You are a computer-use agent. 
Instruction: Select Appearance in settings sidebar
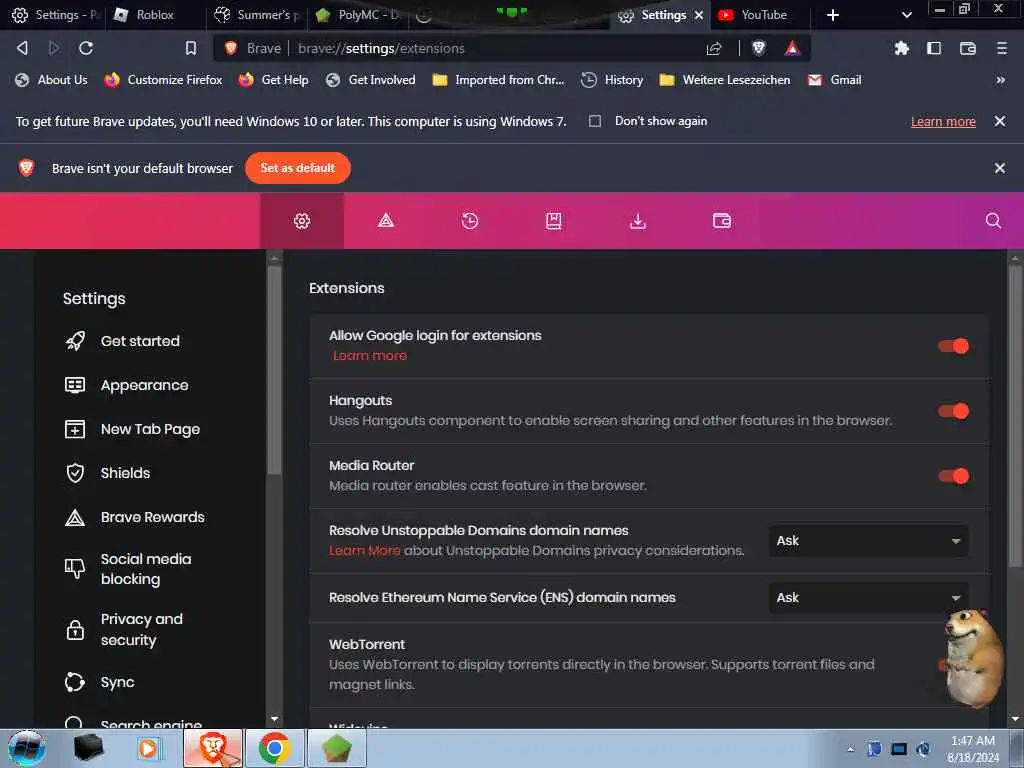point(144,385)
